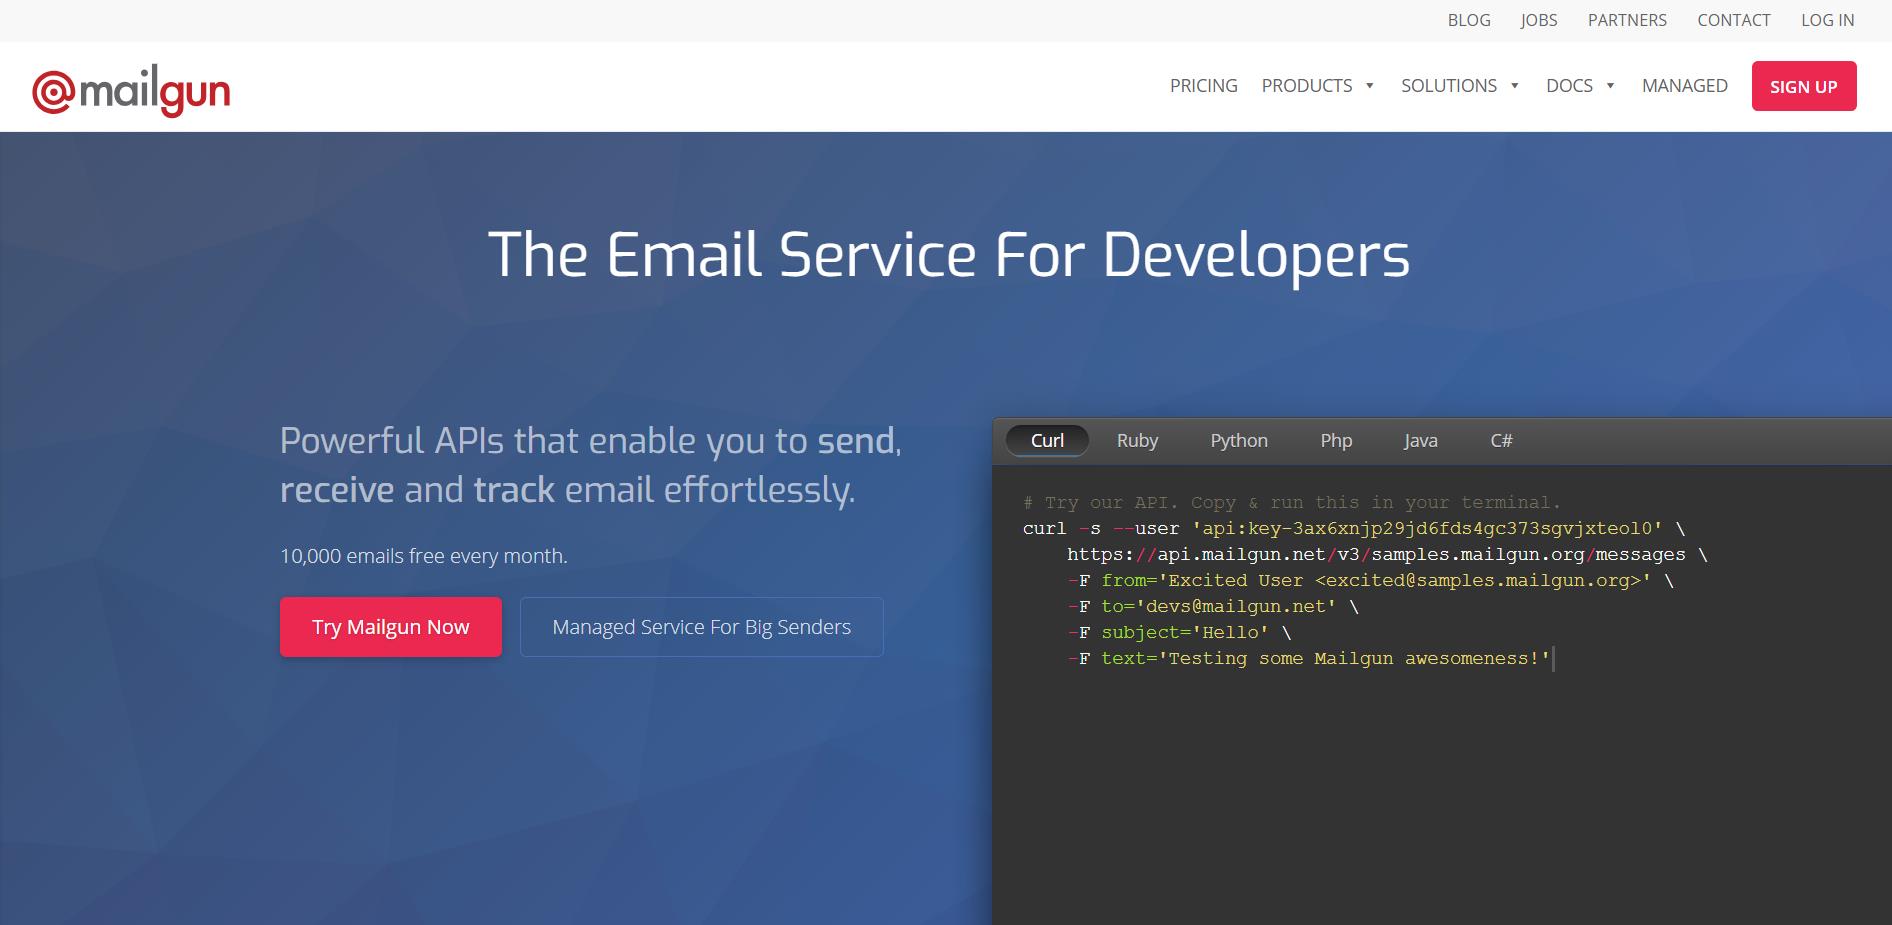Click the text='Testing some Mailgun awesomeness!' line
This screenshot has height=925, width=1892.
point(1309,658)
